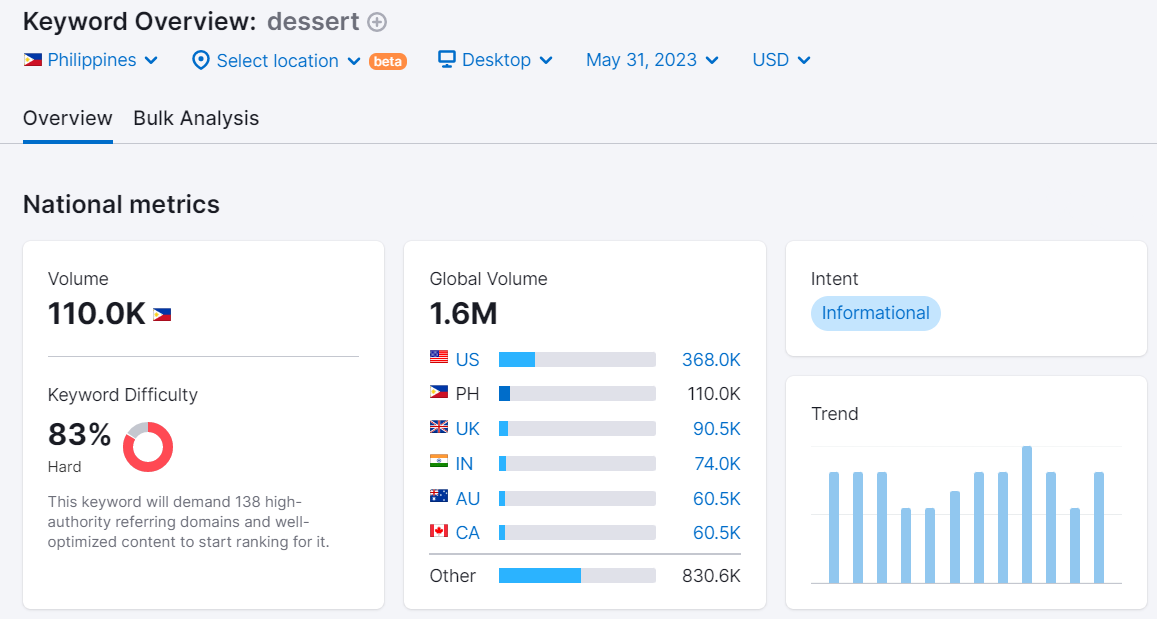Select the Overview tab
The height and width of the screenshot is (619, 1157).
click(x=67, y=118)
